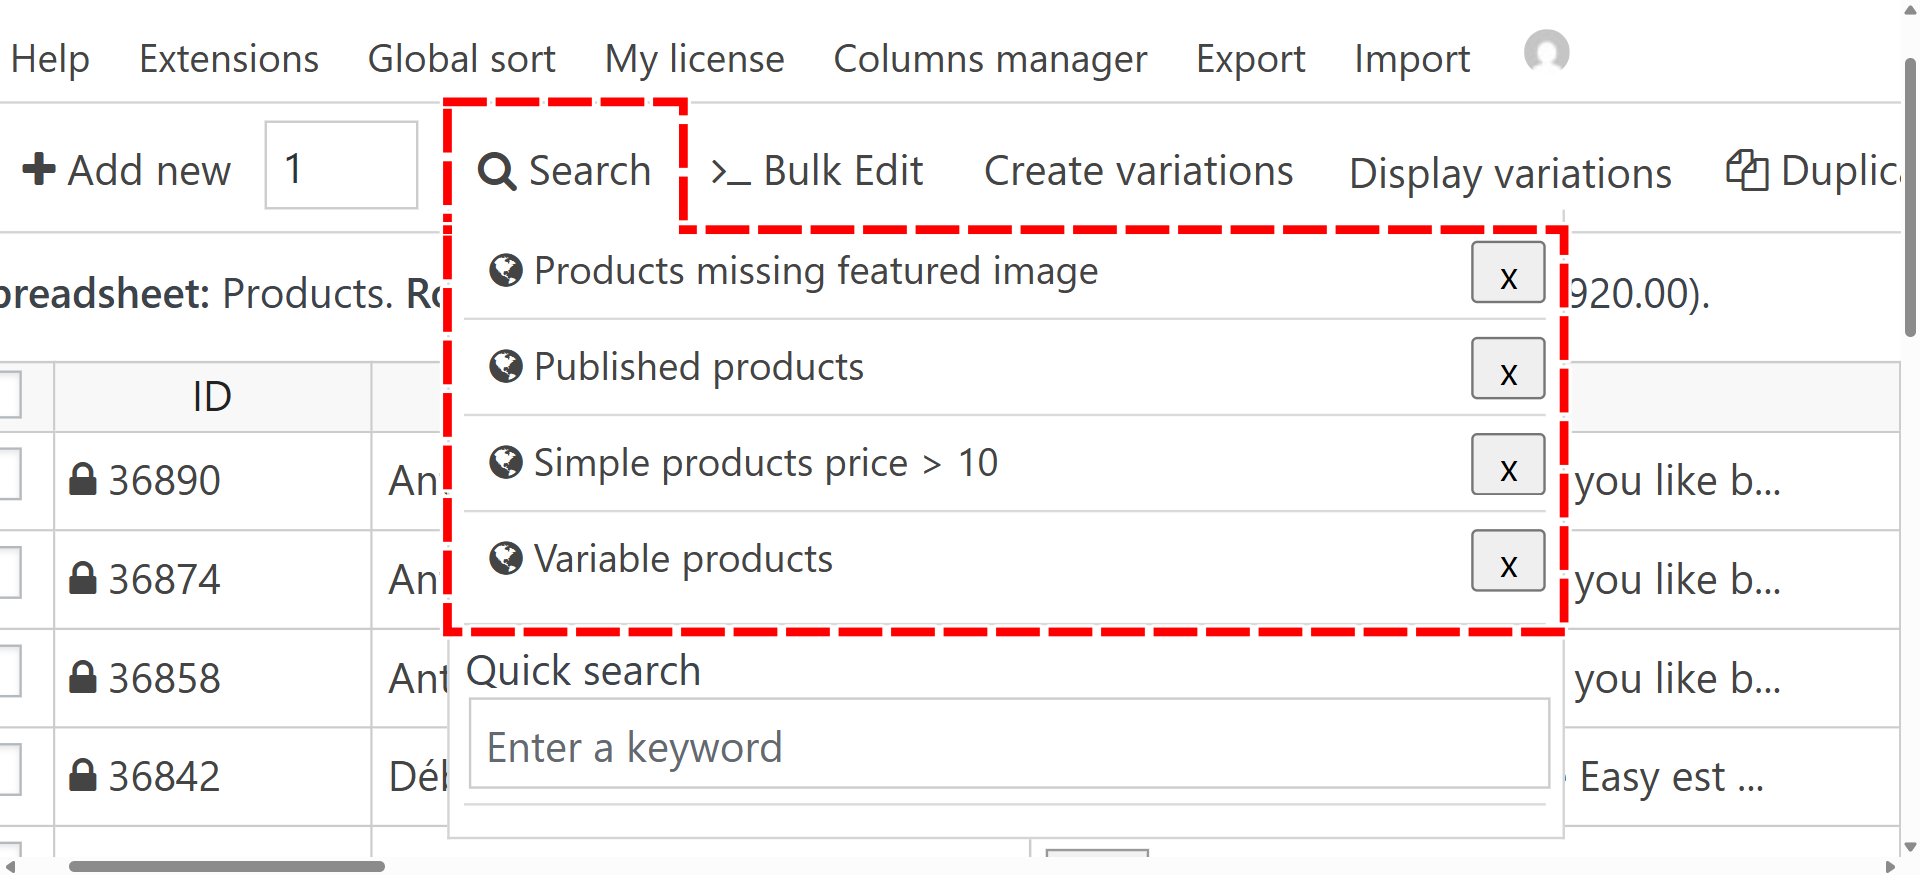Click the Duplicate copy icon

[x=1746, y=170]
